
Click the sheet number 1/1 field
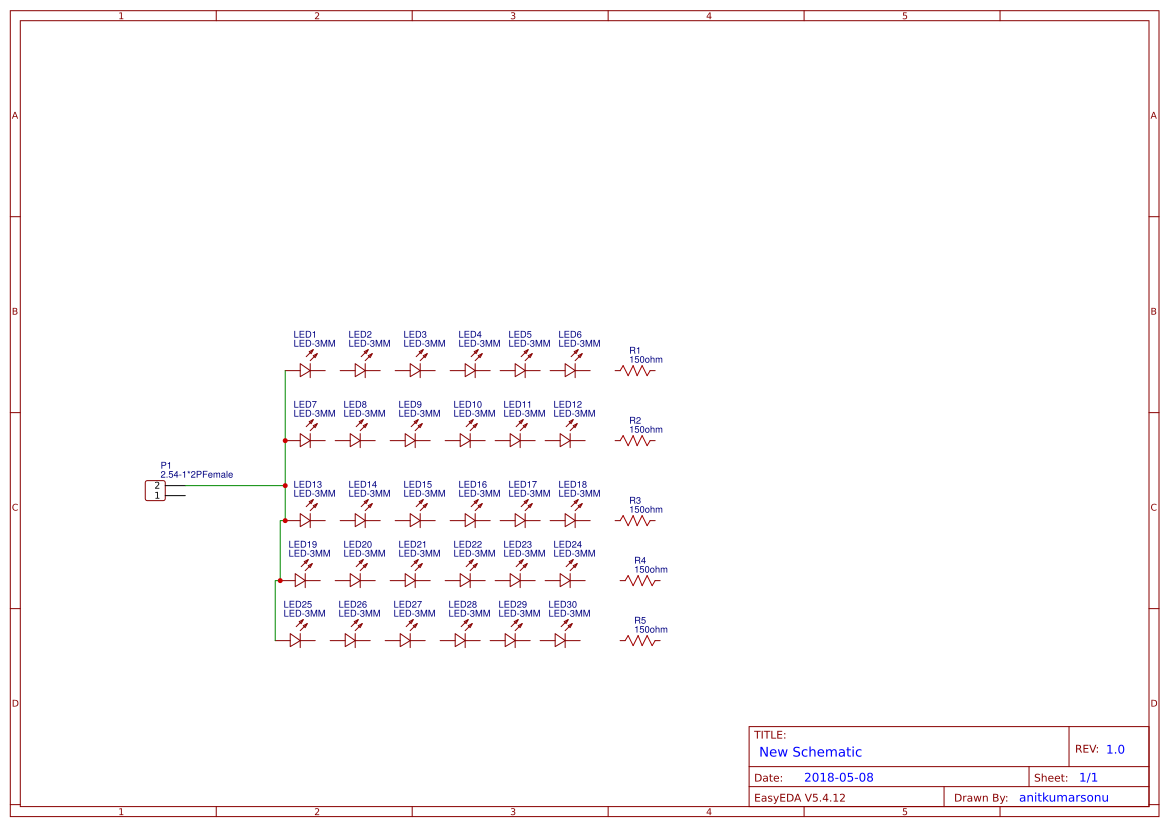pos(1088,777)
